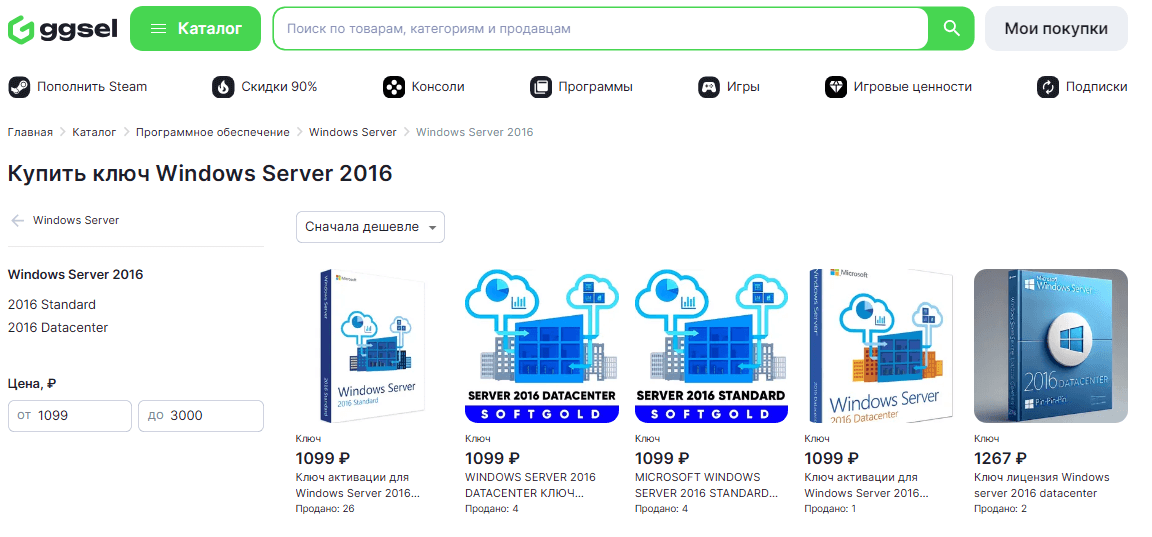
Task: Focus the product search field
Action: pos(600,29)
